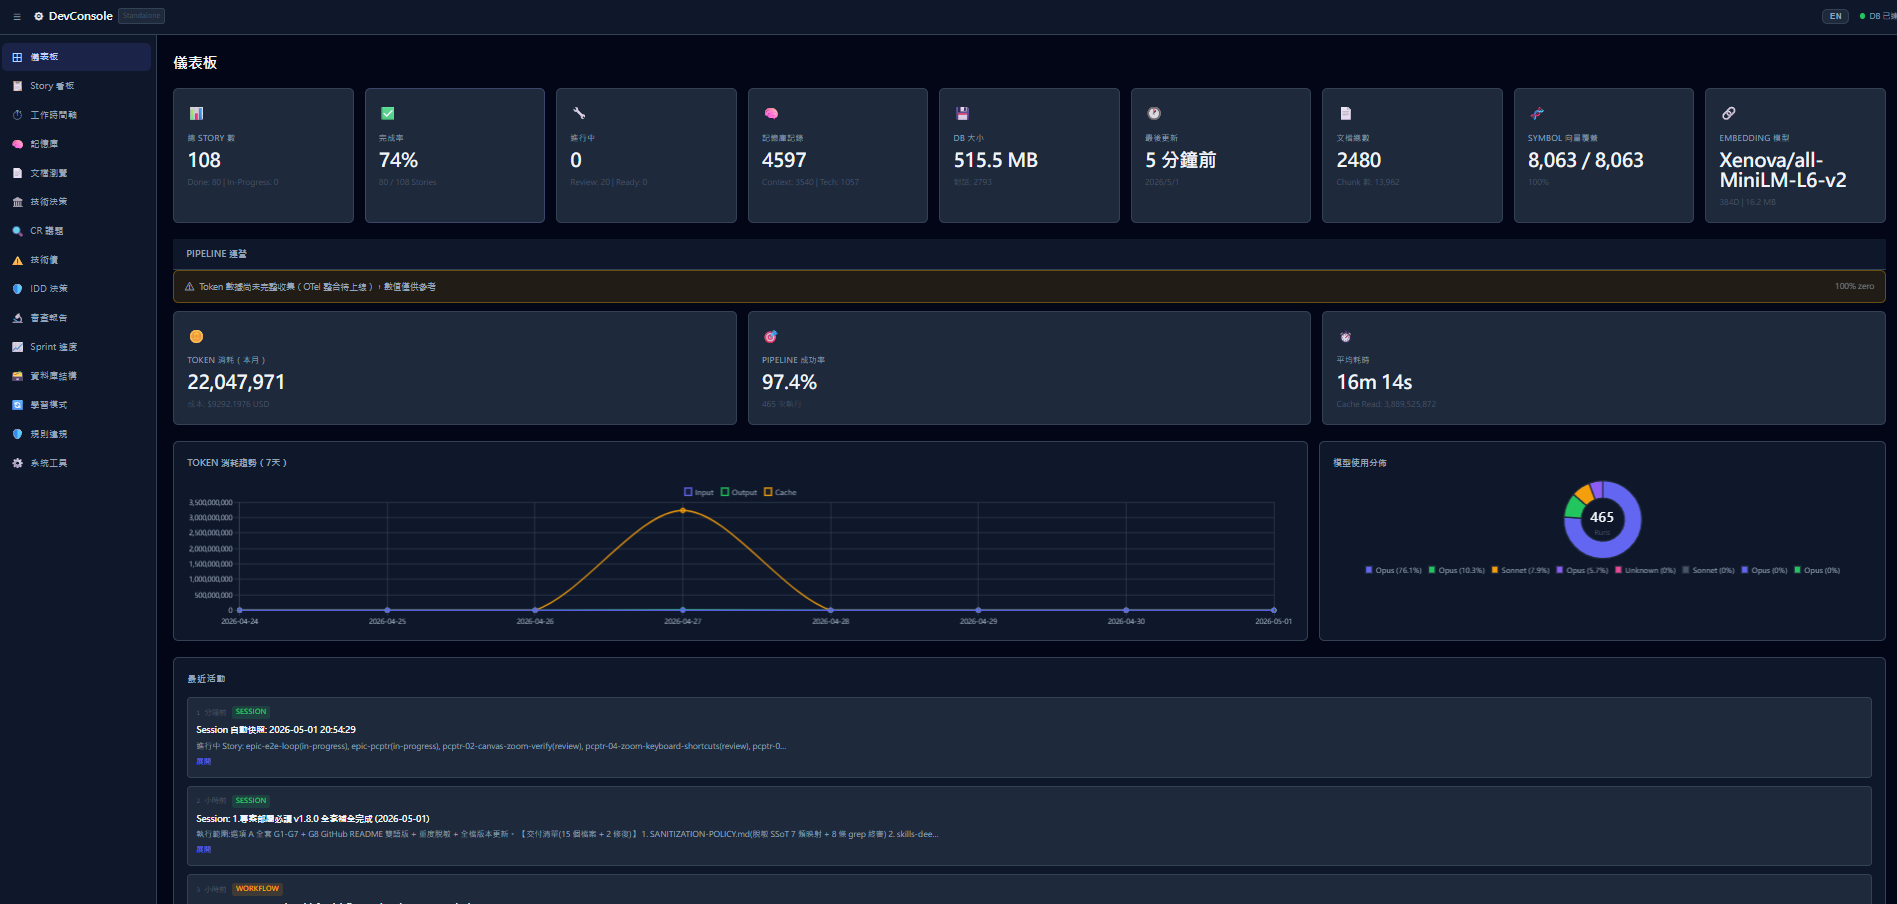Toggle Sonnet (7.9%) in donut legend
Screen dimensions: 1897x904
tap(1520, 570)
